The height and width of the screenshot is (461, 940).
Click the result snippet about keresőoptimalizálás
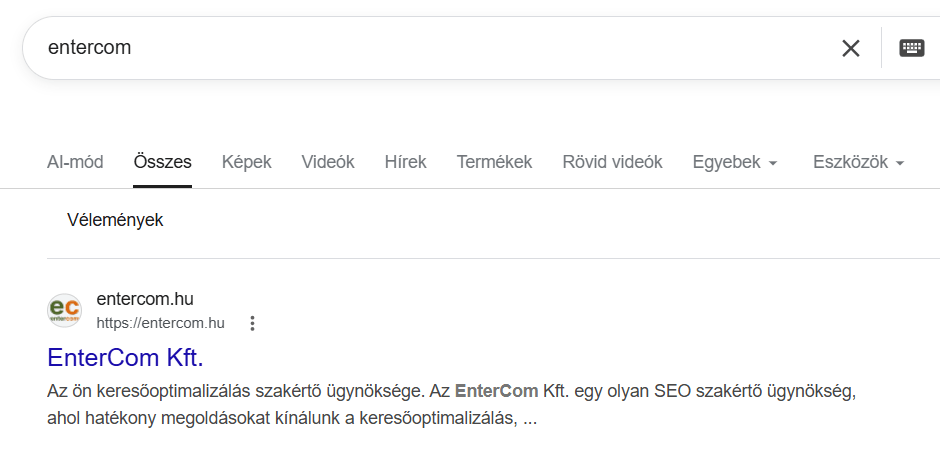[451, 405]
